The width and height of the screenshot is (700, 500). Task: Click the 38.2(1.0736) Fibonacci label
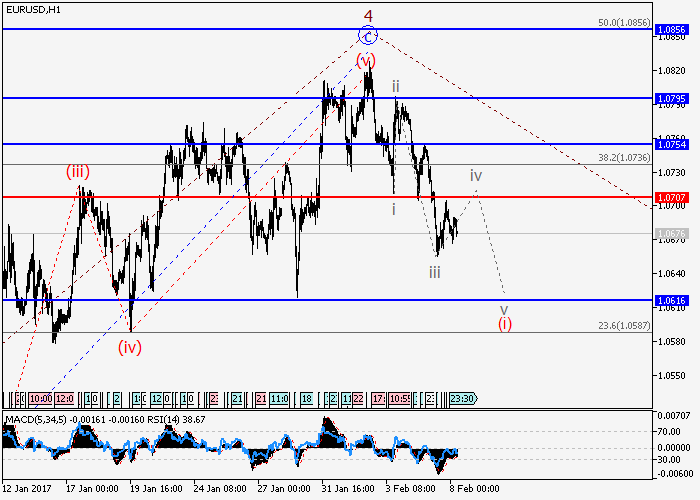click(624, 158)
